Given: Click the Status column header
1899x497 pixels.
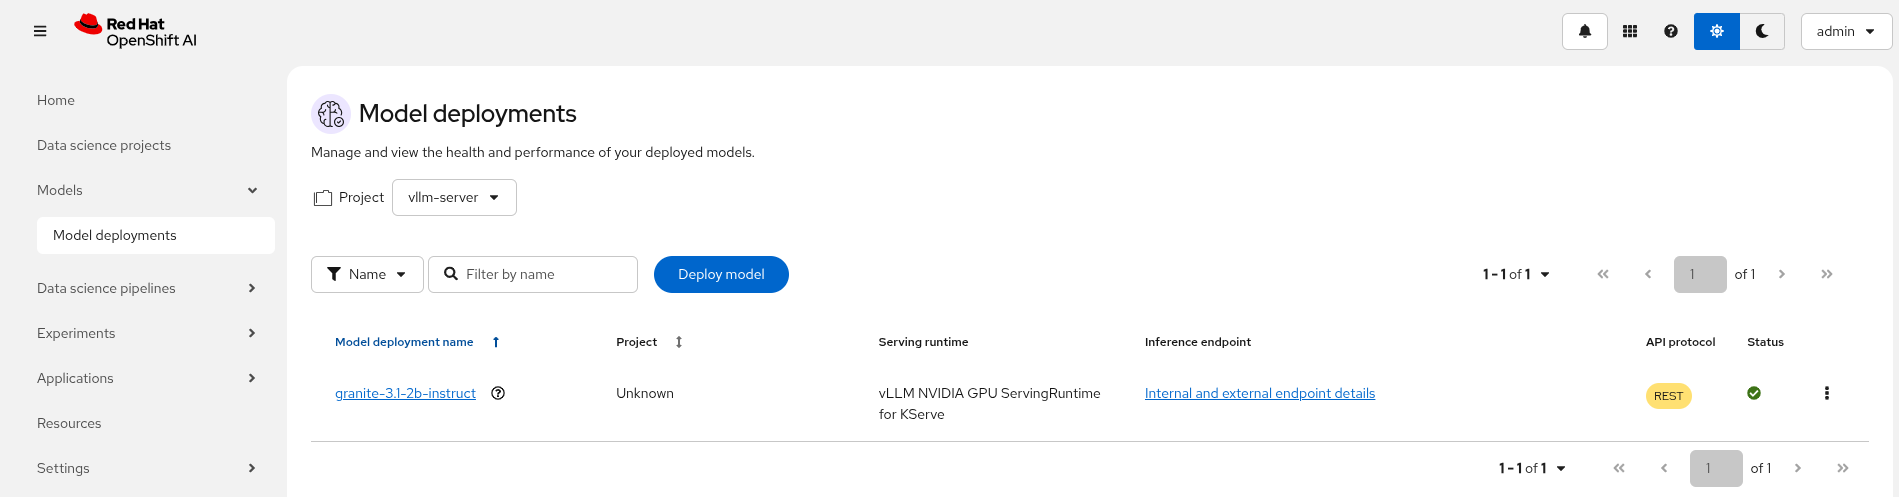Looking at the screenshot, I should coord(1765,342).
